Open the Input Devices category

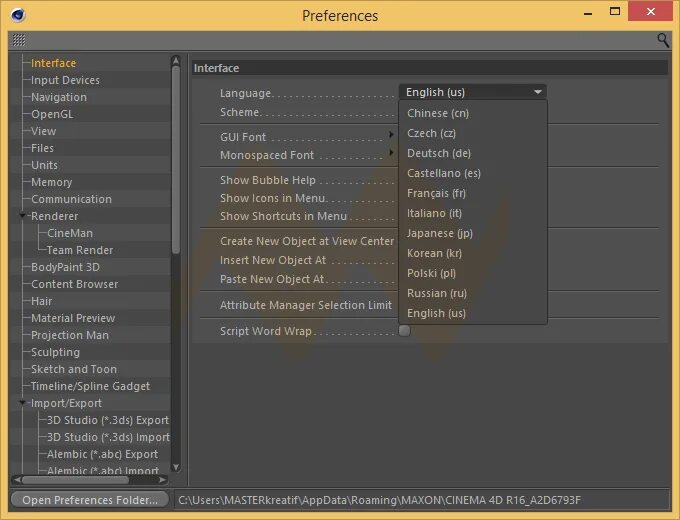click(x=65, y=80)
